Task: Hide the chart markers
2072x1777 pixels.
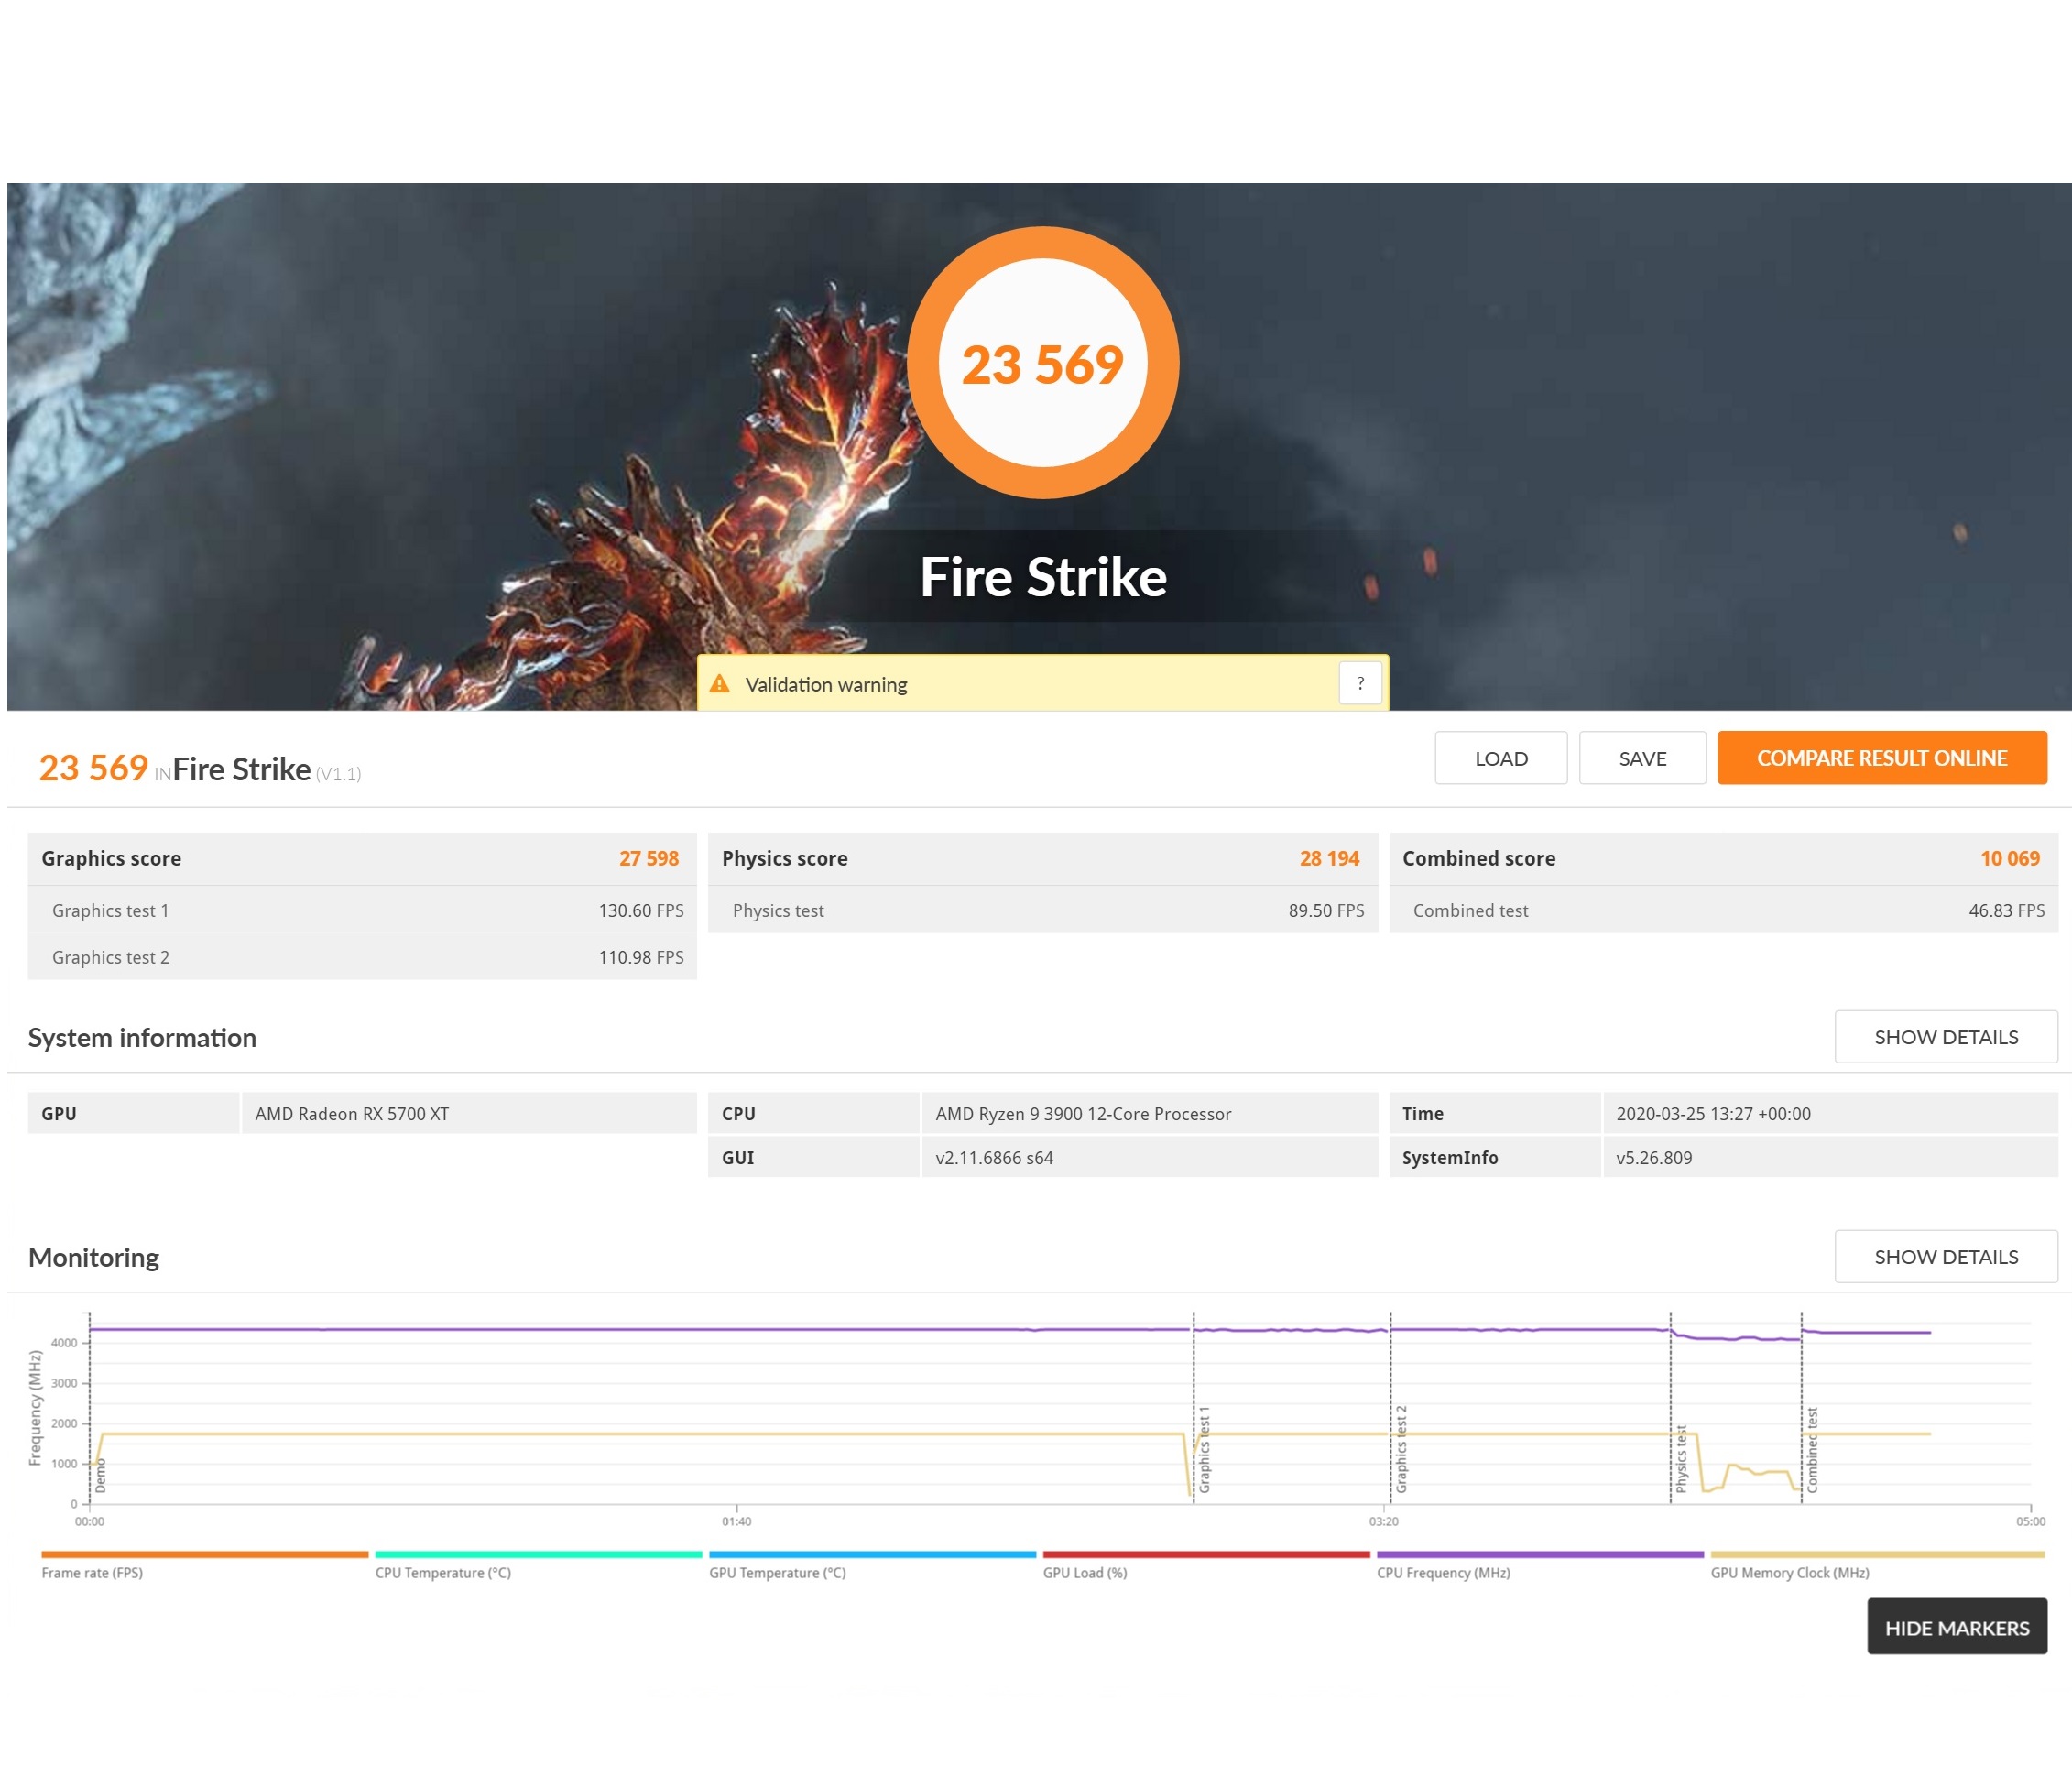Action: 1956,1628
